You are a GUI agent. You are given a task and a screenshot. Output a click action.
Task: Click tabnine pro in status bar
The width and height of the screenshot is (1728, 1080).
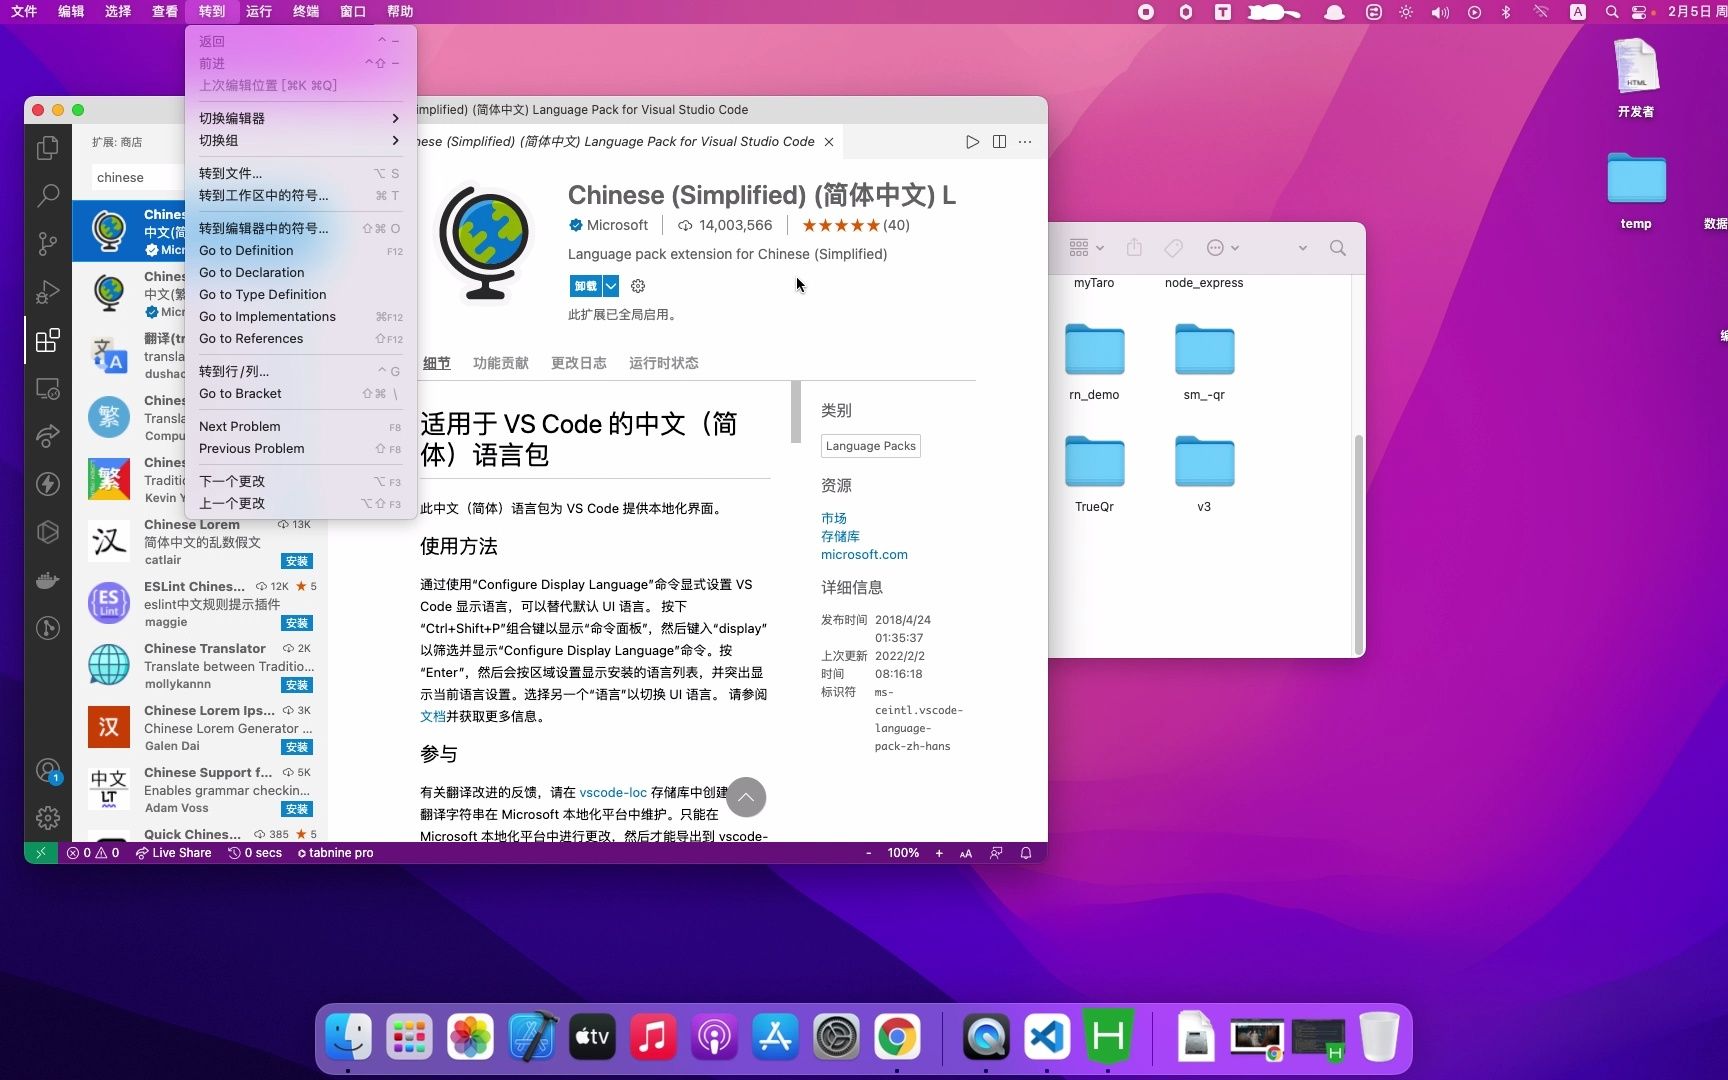click(x=335, y=853)
